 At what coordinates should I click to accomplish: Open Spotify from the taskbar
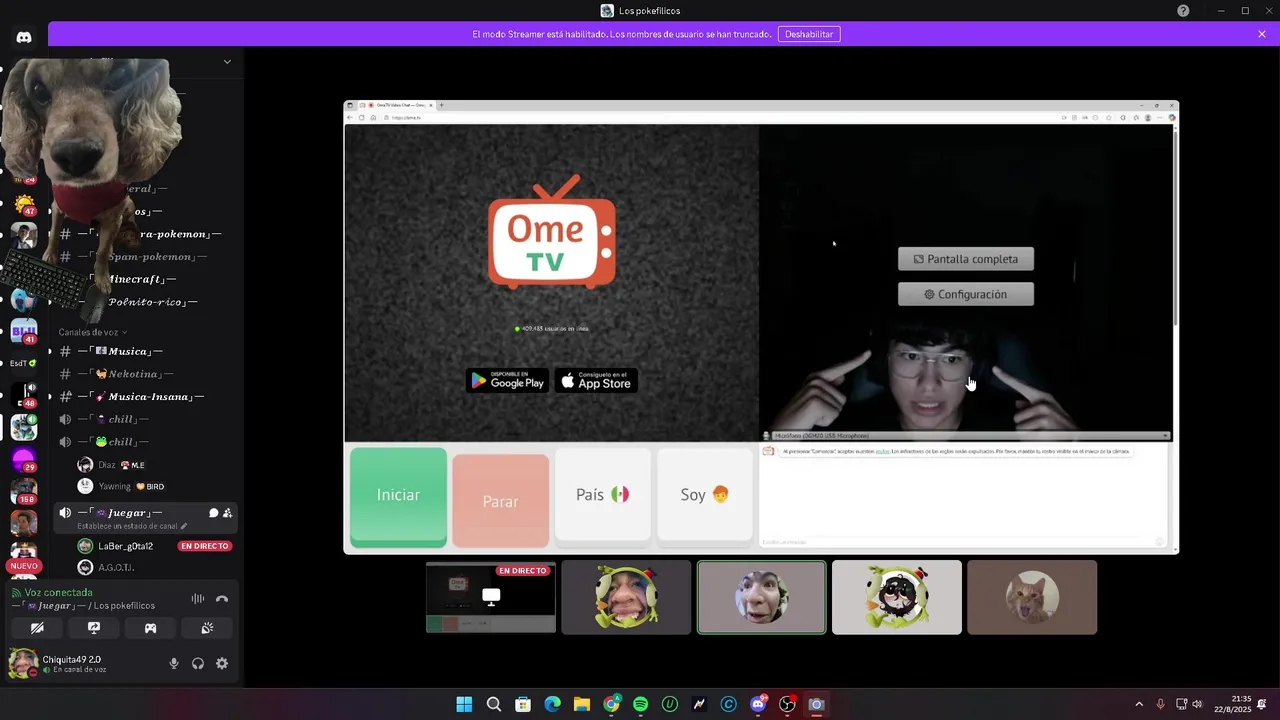pyautogui.click(x=641, y=704)
